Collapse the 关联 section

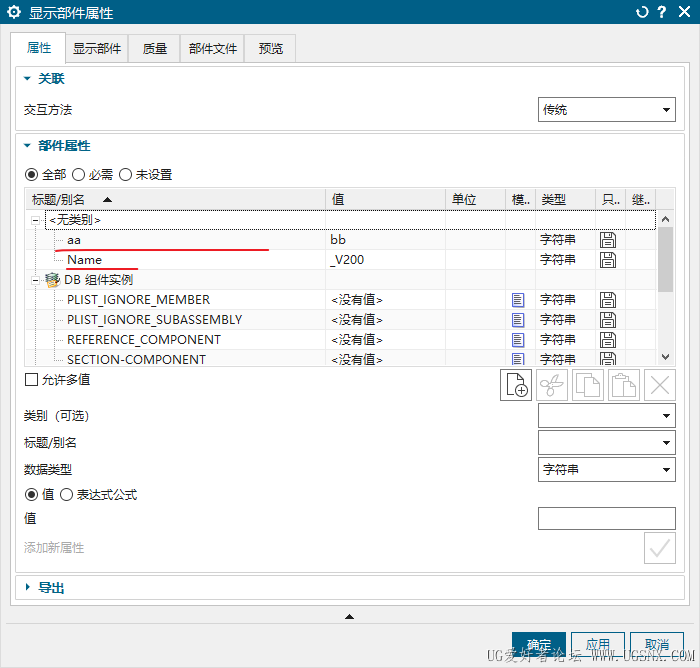pyautogui.click(x=27, y=79)
